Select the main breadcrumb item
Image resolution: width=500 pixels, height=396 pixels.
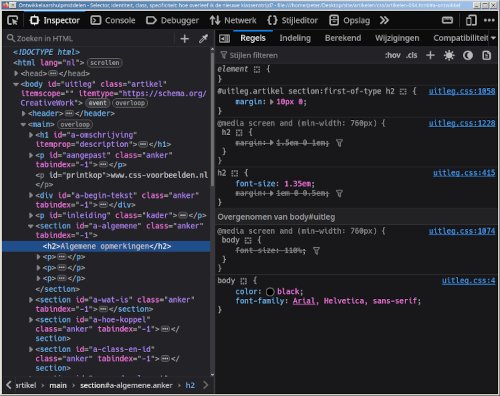[58, 385]
